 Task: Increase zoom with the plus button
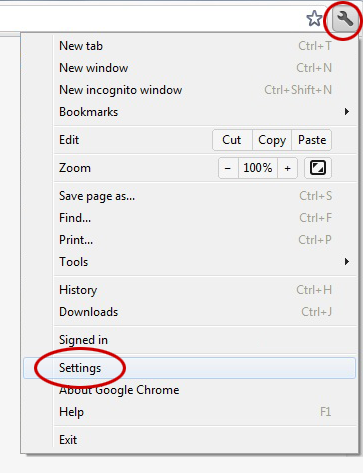(287, 168)
